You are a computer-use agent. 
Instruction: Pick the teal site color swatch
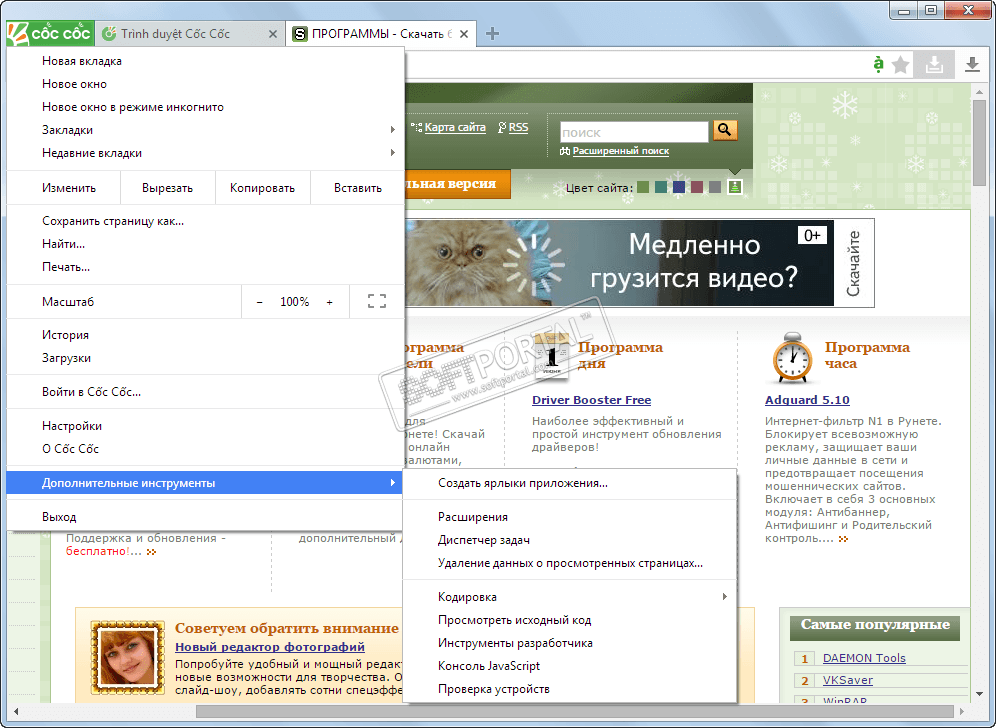coord(661,187)
